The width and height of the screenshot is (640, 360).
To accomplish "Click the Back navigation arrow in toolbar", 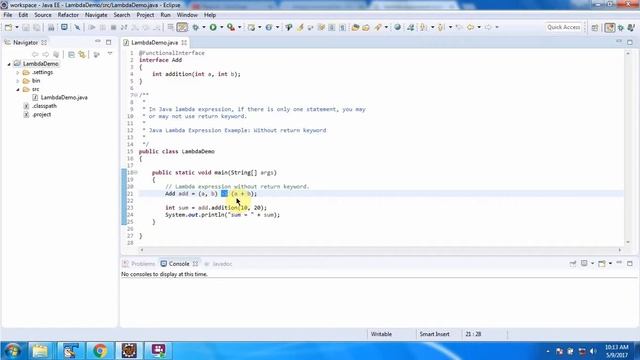I will pos(471,27).
